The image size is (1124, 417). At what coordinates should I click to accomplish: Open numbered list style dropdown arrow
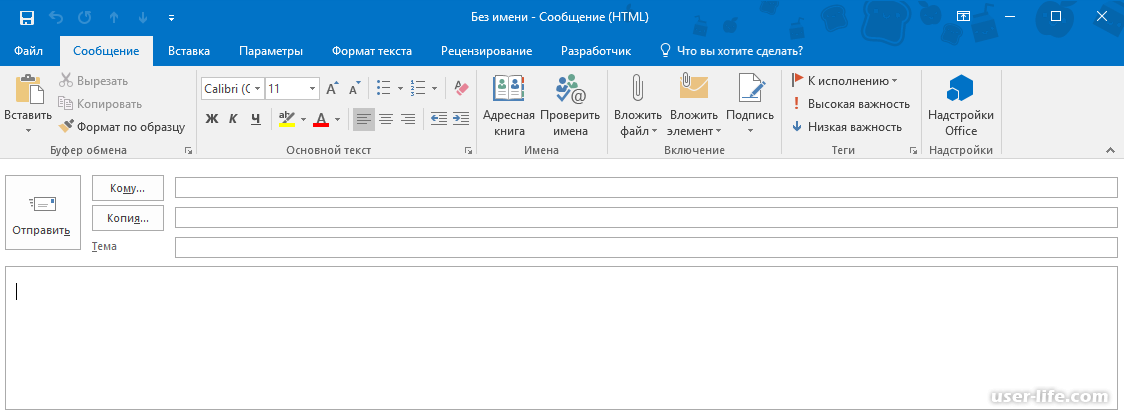[434, 89]
